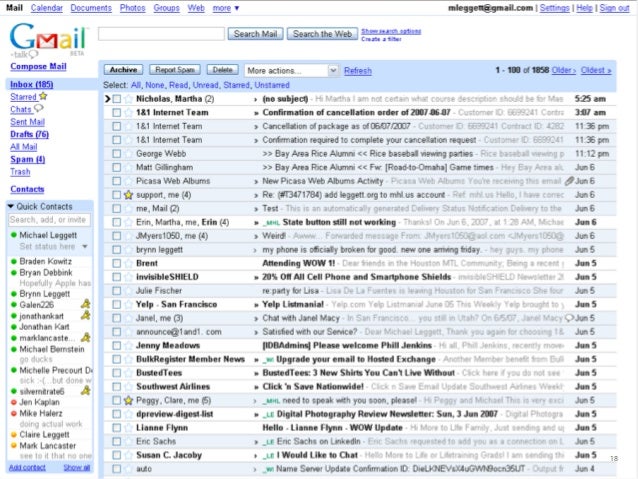Viewport: 638px width, 479px height.
Task: Click orange idle dot for Claire Leggett
Action: point(14,435)
